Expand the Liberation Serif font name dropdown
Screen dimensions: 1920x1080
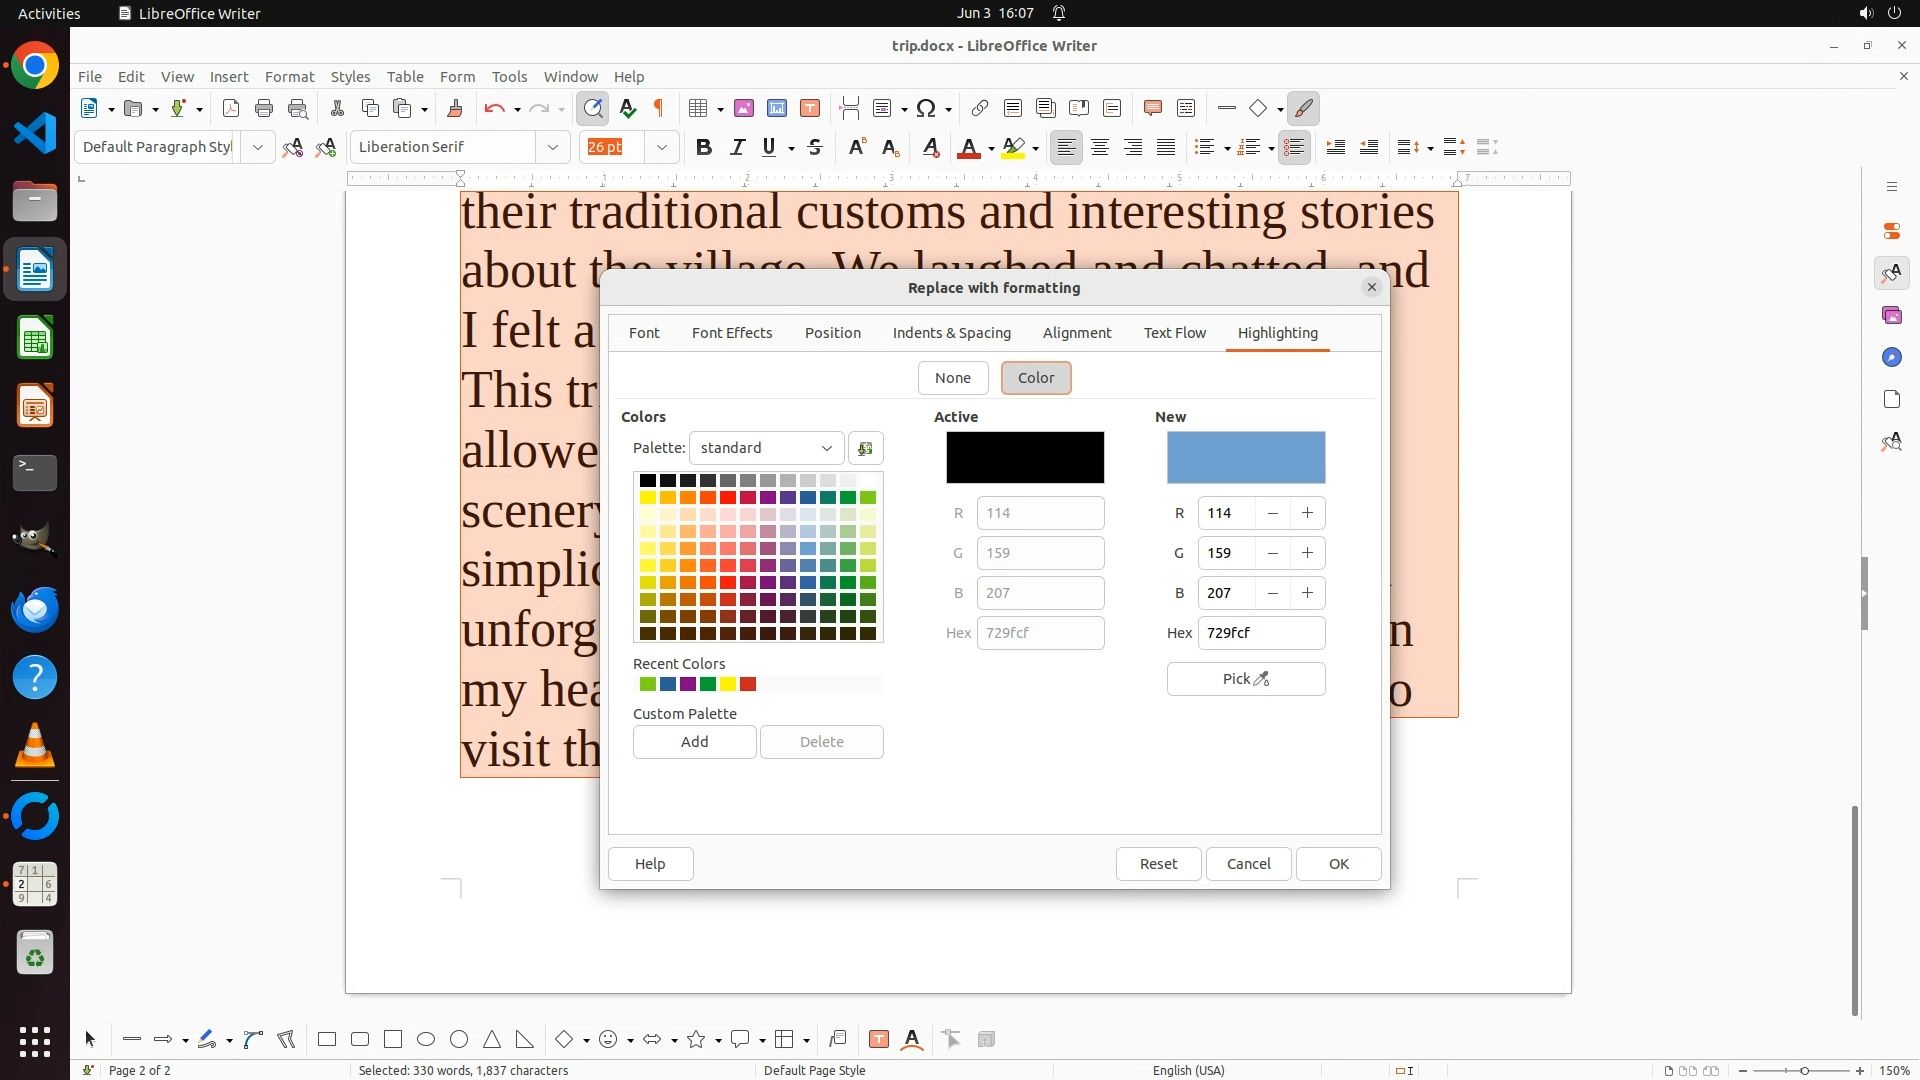click(552, 147)
